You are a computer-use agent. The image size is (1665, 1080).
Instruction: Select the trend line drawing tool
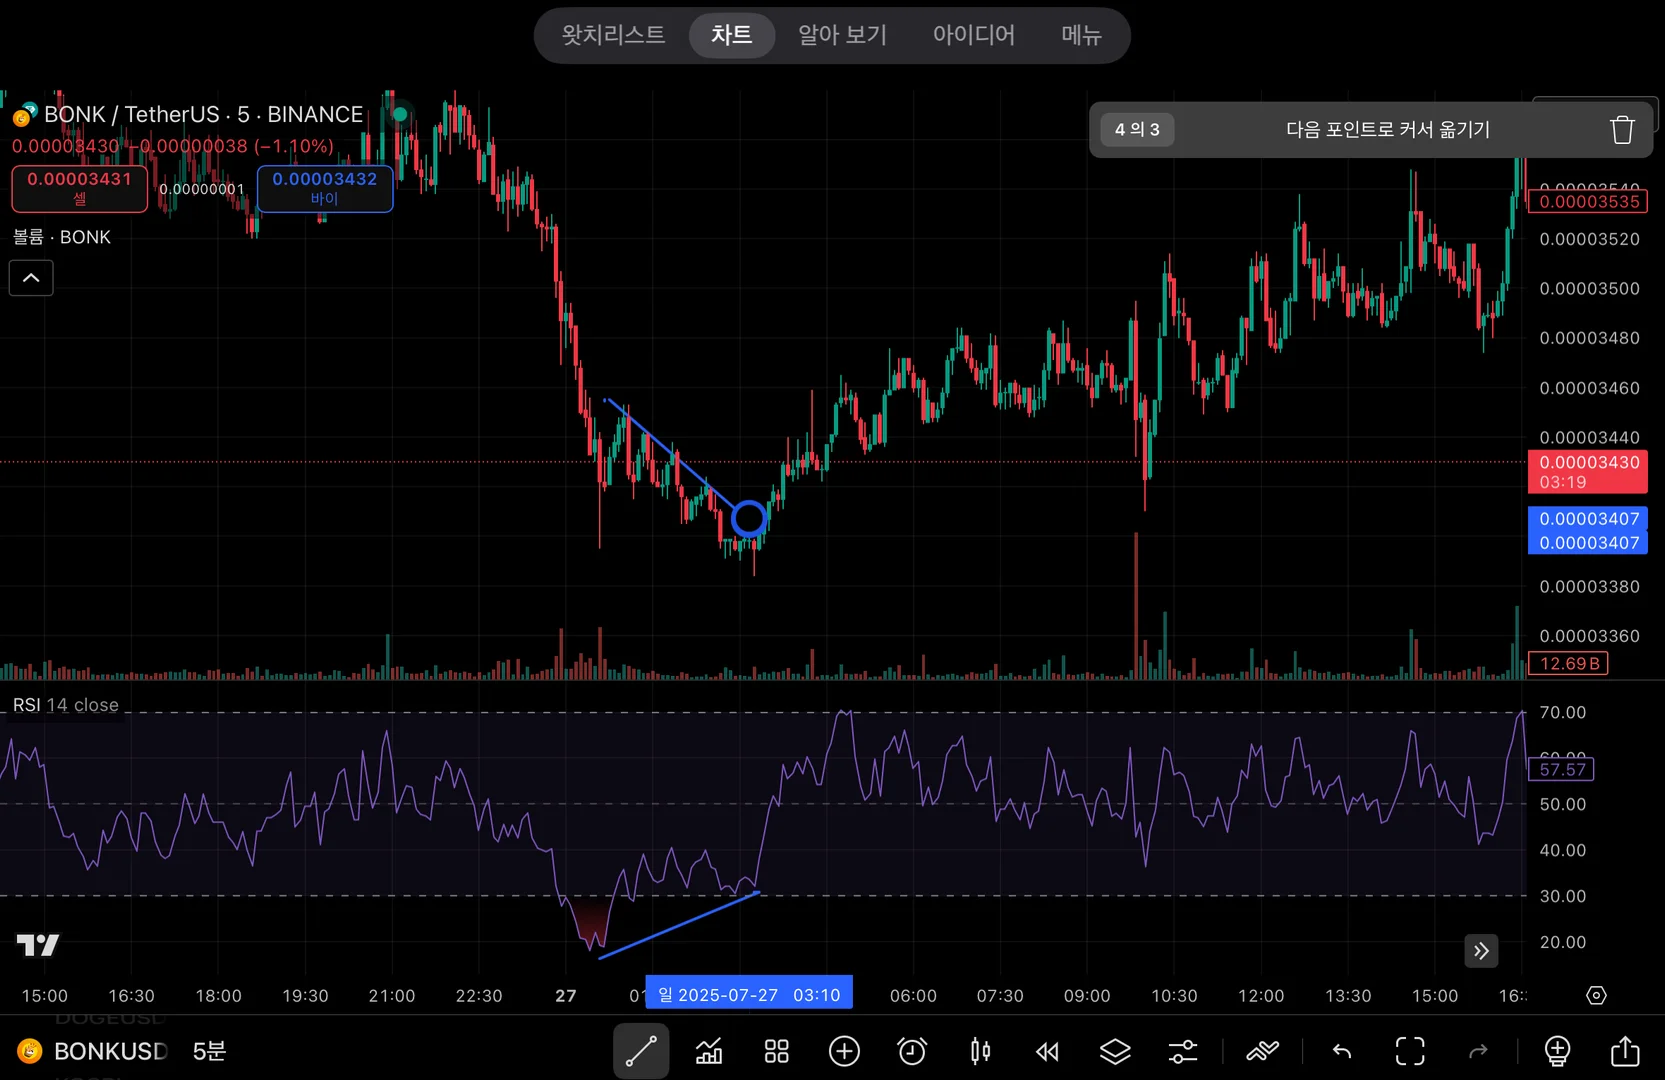tap(641, 1051)
